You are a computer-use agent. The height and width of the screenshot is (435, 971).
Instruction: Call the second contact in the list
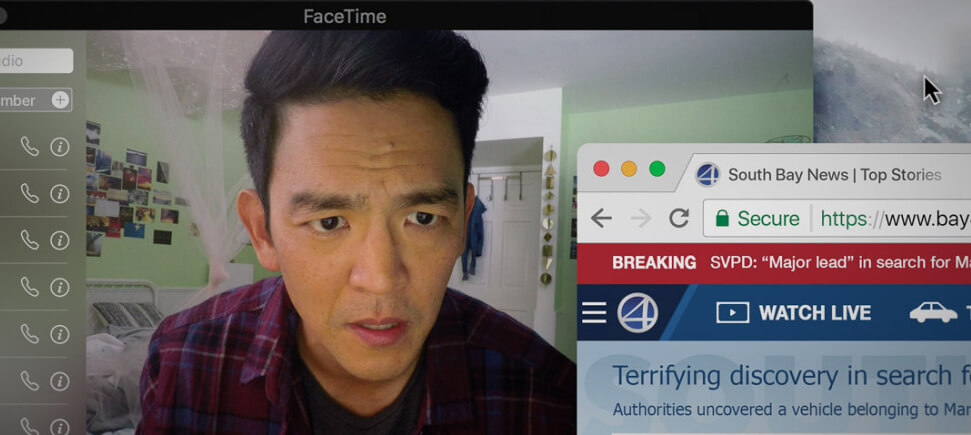(x=30, y=193)
